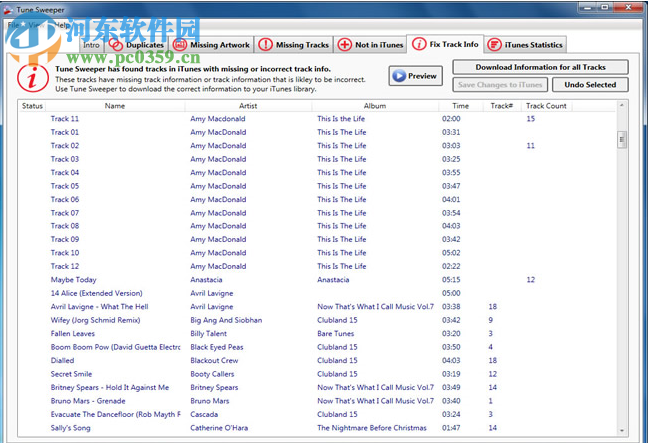Click the track list scrollbar thumb
Screen dimensions: 652x443
coord(622,140)
